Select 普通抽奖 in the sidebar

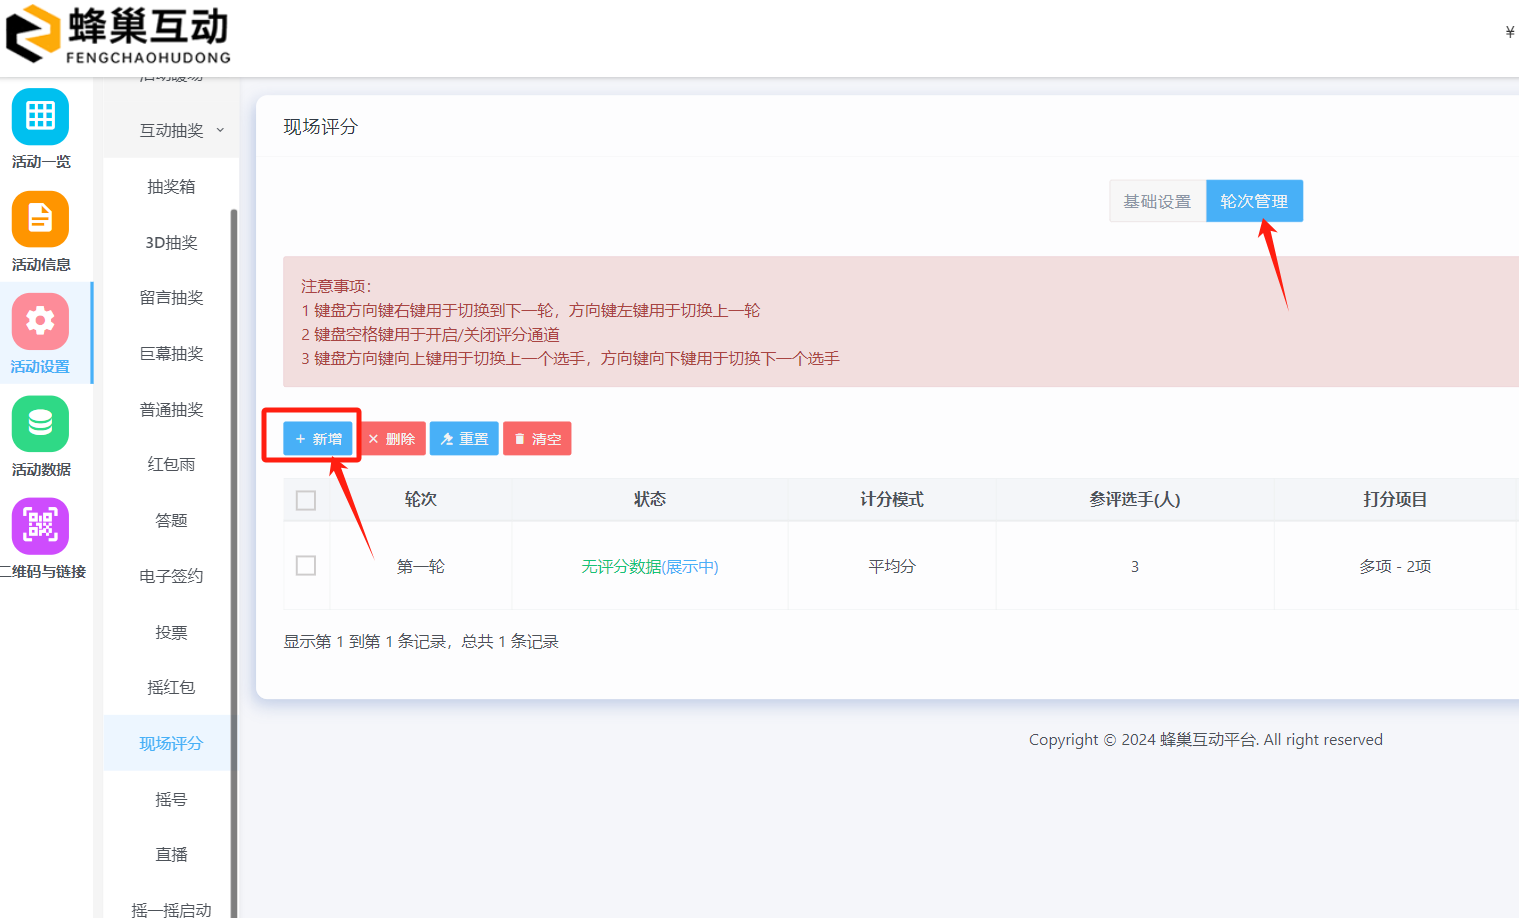(171, 410)
